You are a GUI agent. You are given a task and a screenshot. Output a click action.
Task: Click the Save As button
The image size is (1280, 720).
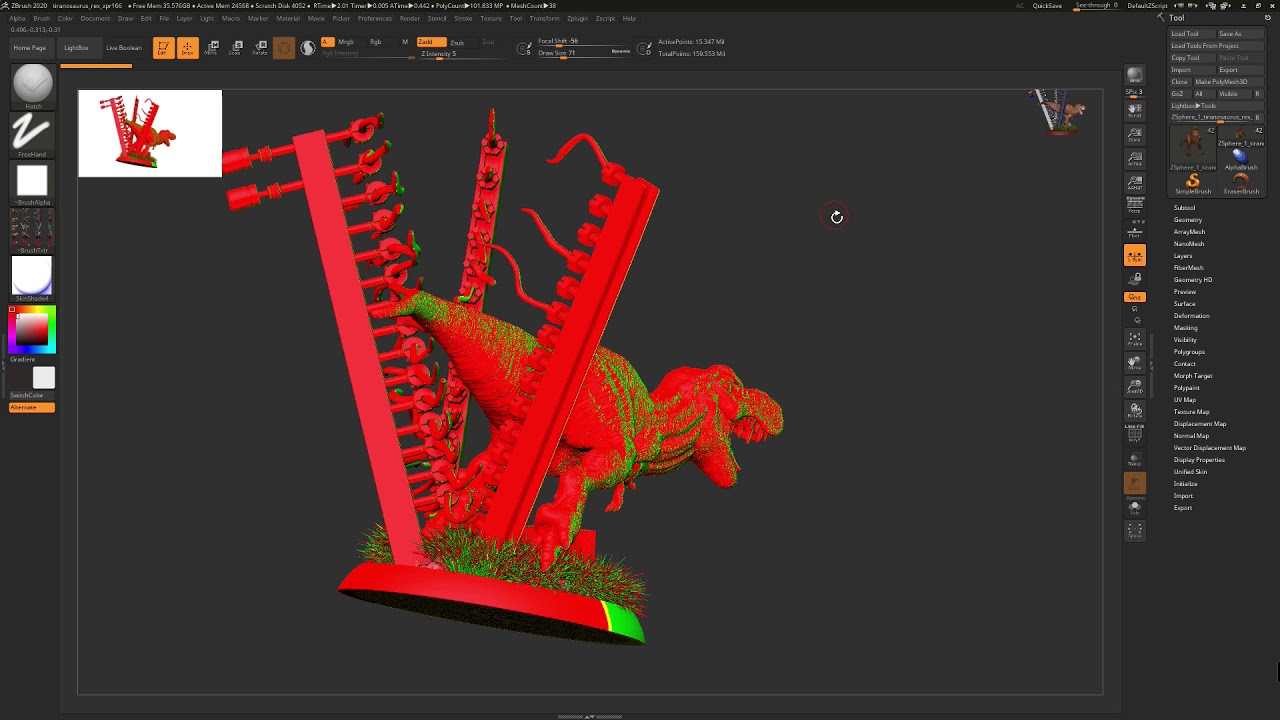click(1241, 34)
